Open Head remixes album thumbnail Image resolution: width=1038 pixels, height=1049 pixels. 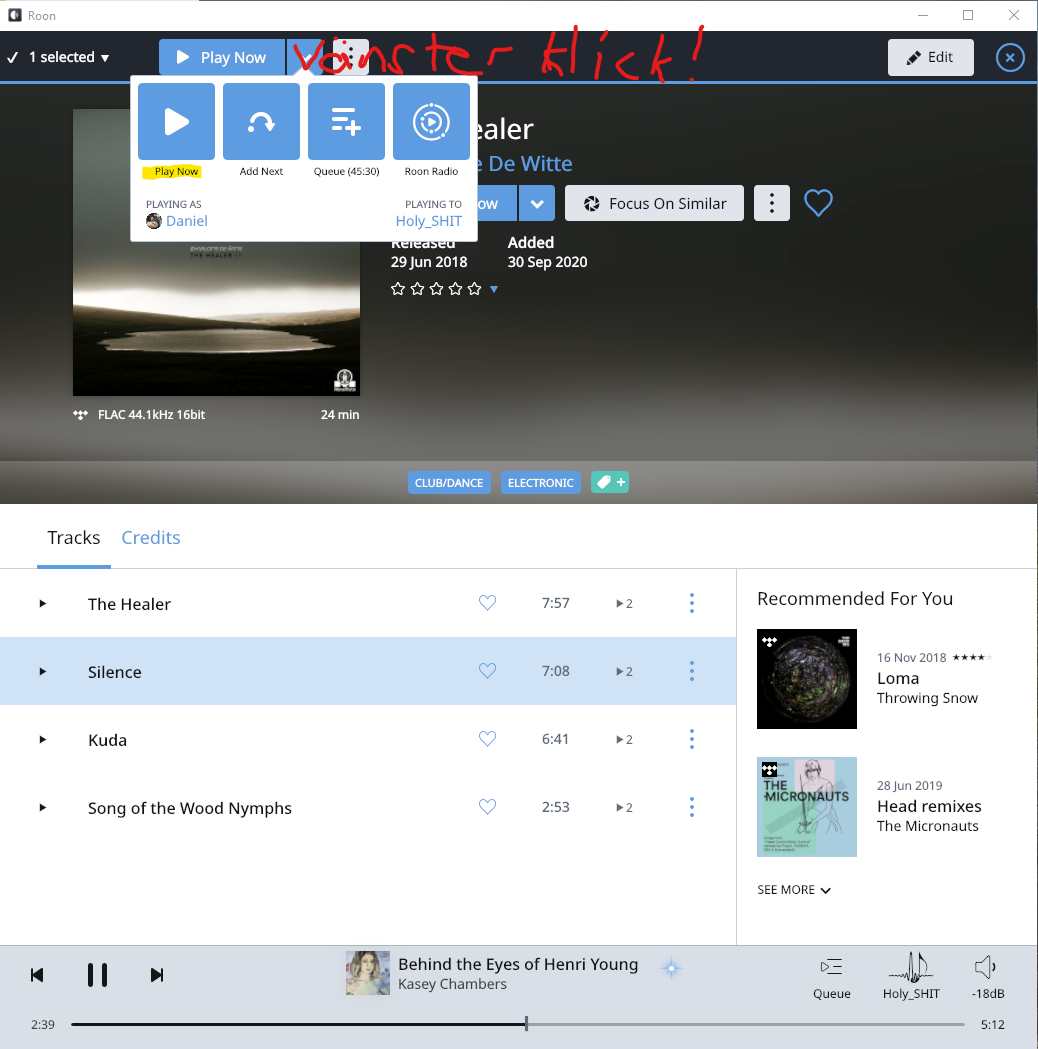coord(807,807)
